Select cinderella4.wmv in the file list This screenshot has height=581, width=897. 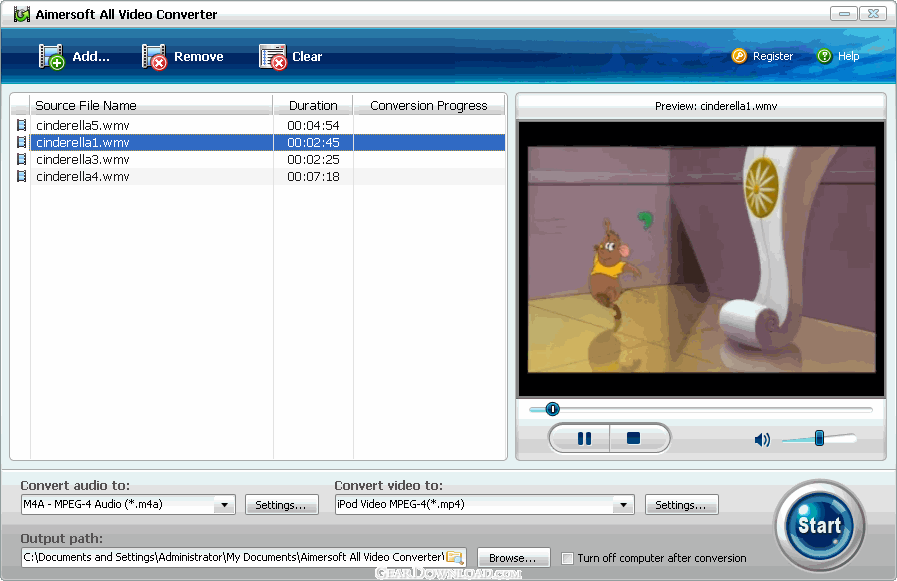83,177
